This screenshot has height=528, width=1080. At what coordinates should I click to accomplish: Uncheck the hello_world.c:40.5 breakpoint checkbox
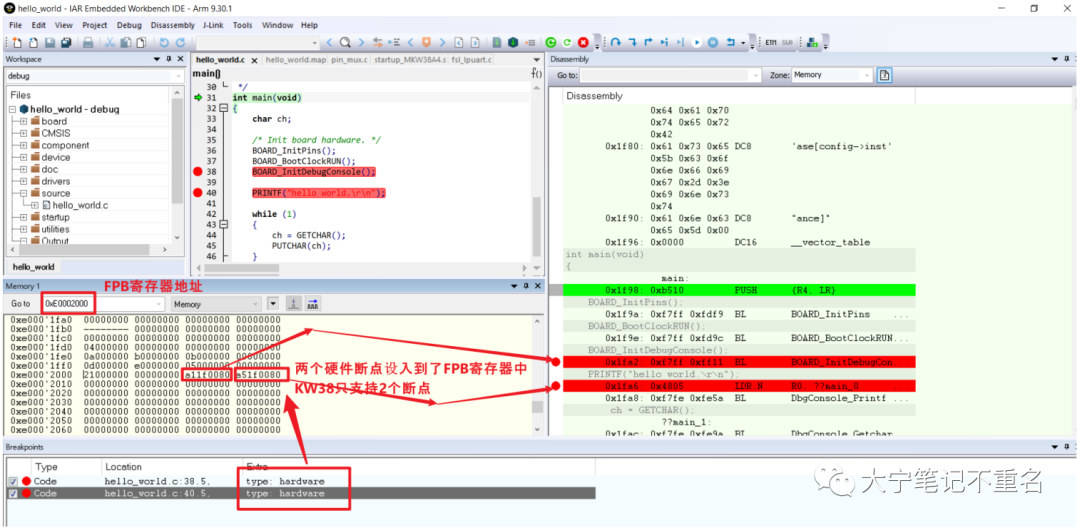12,494
